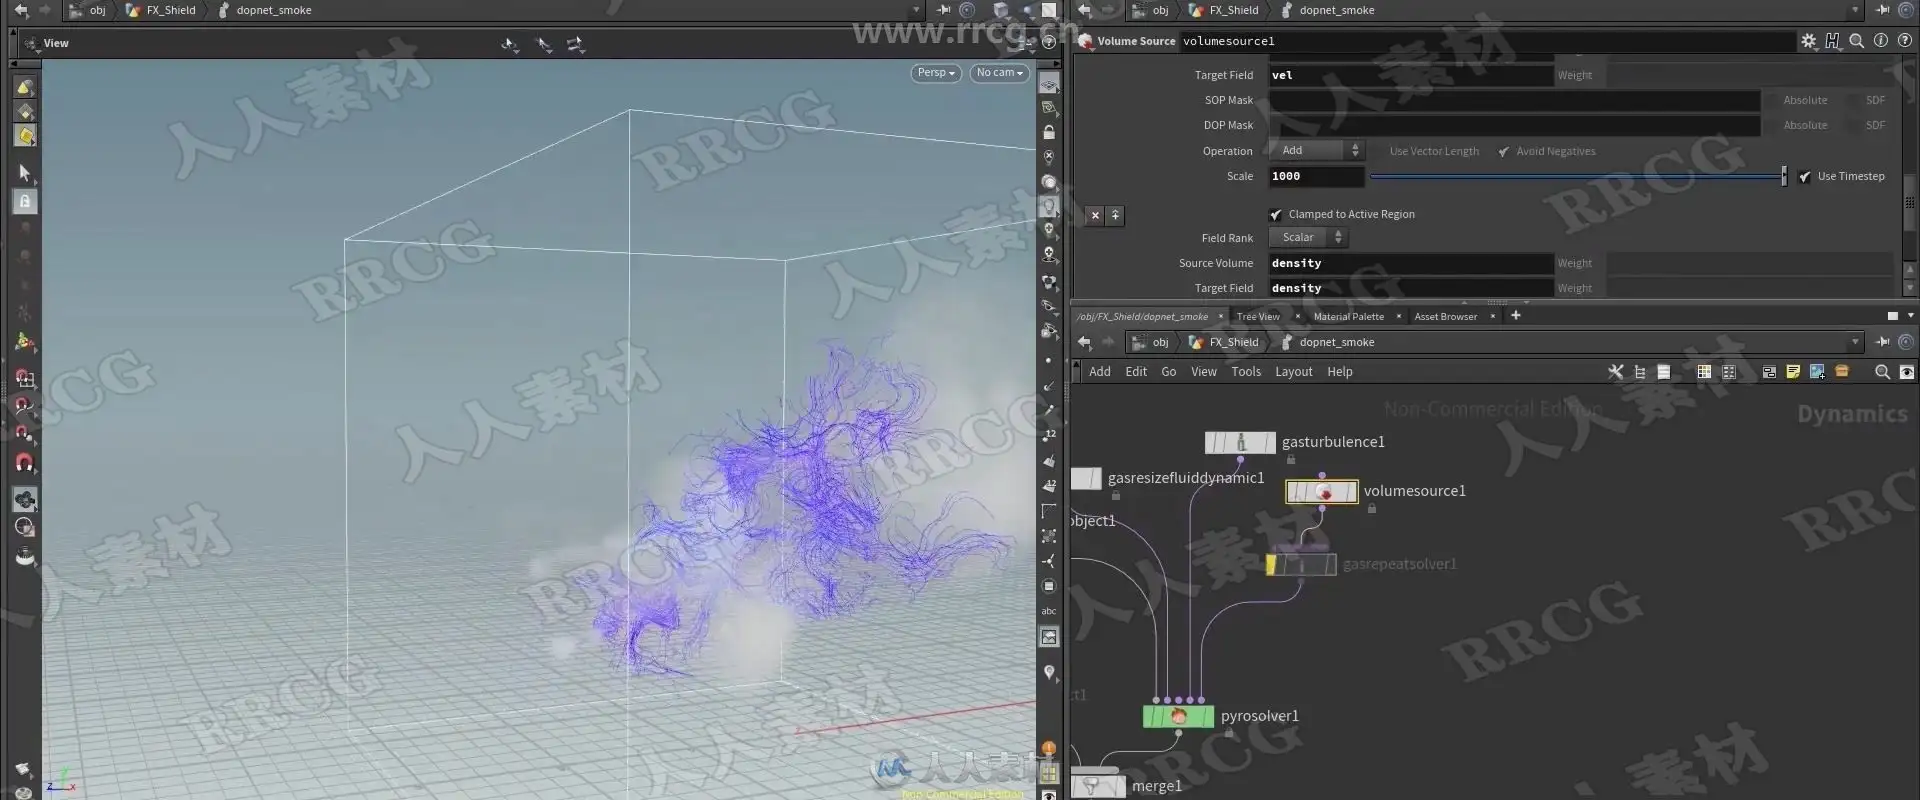Add a background image to the network
The height and width of the screenshot is (800, 1920).
1817,372
